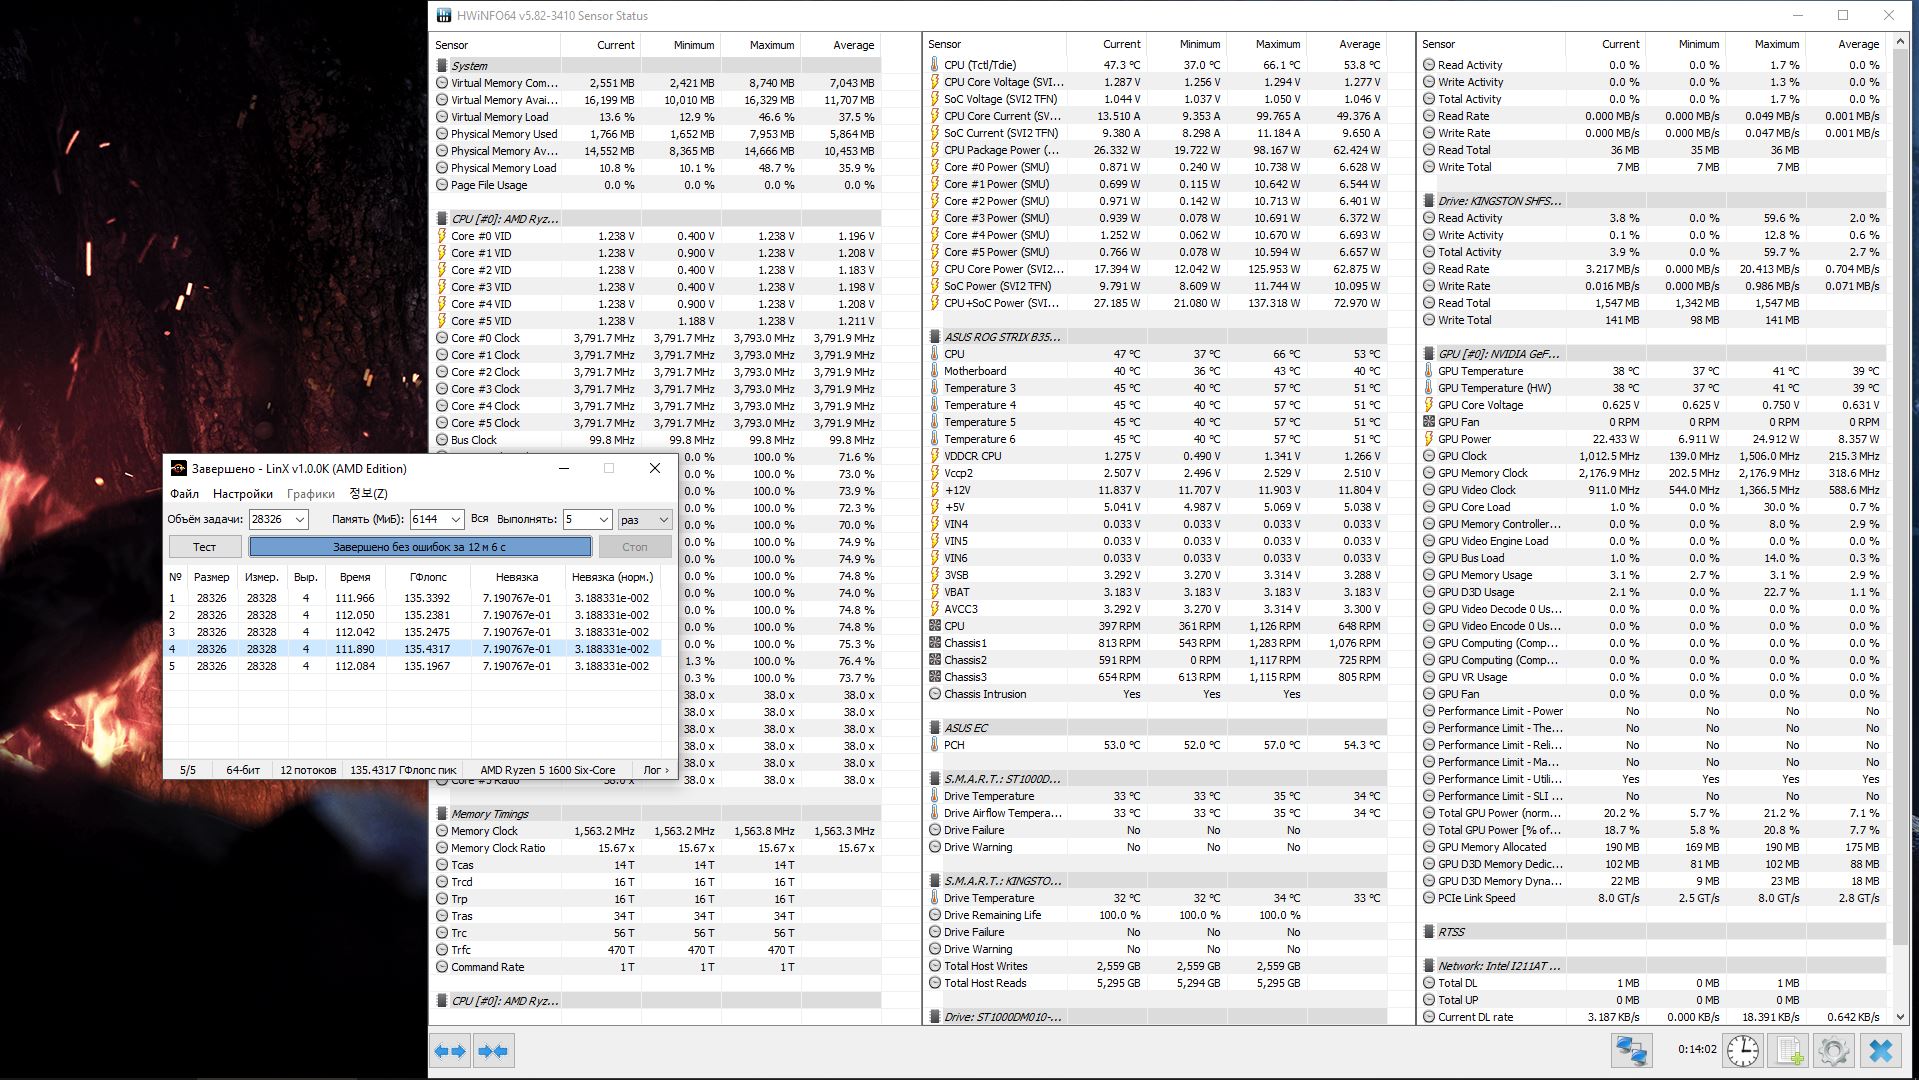Click the icon beside GPU Core Voltage
The image size is (1919, 1080).
pos(1429,405)
